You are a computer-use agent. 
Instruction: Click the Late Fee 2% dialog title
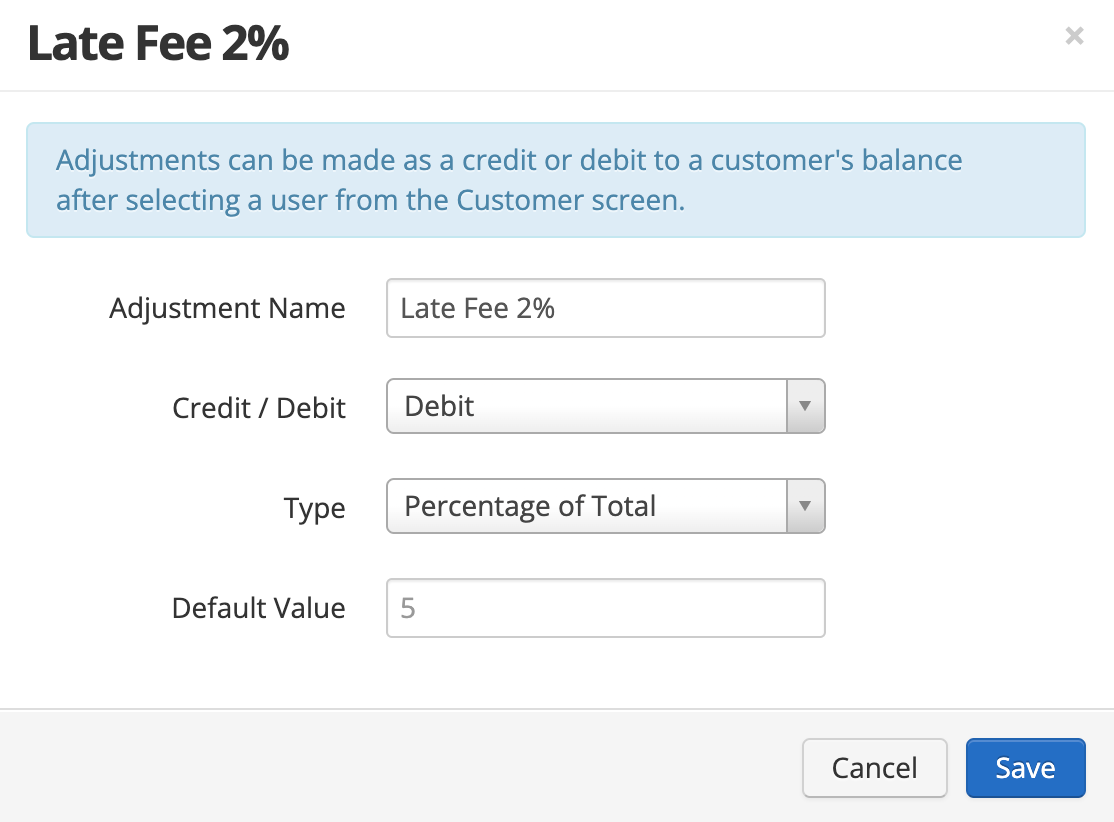pos(158,43)
